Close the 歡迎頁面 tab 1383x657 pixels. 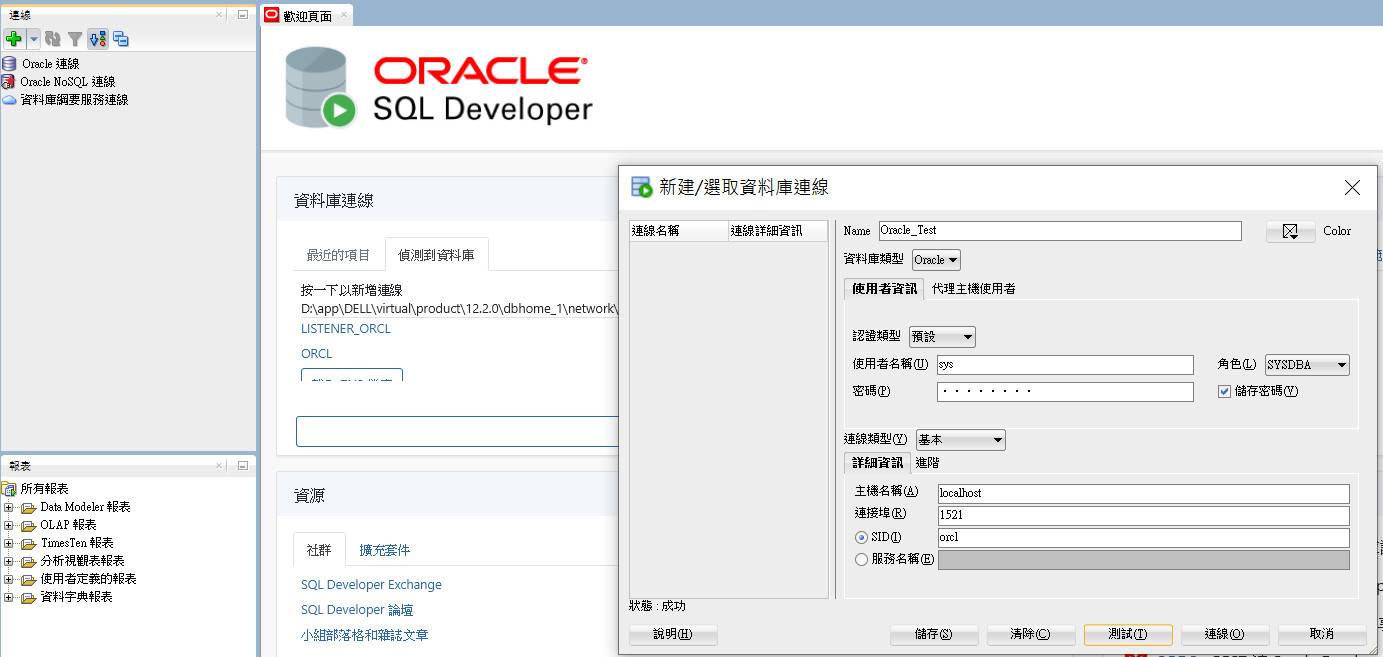pos(344,15)
